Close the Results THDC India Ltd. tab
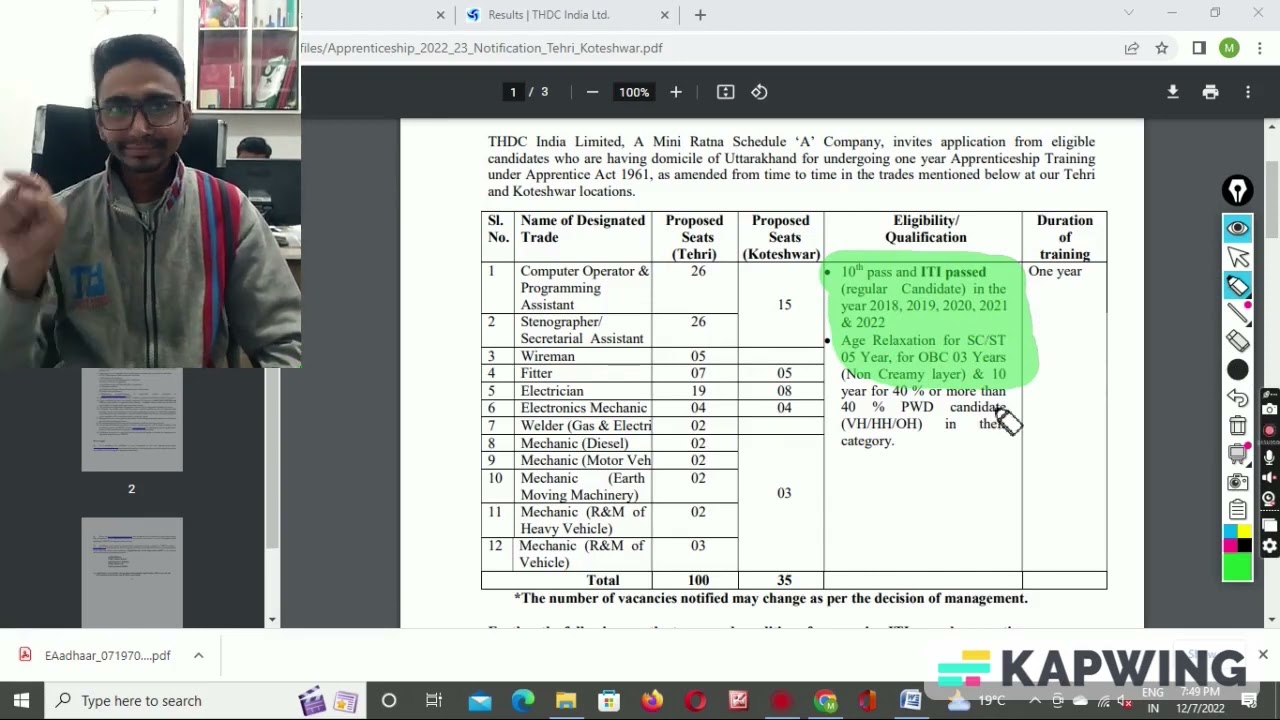Viewport: 1280px width, 720px height. pyautogui.click(x=665, y=15)
